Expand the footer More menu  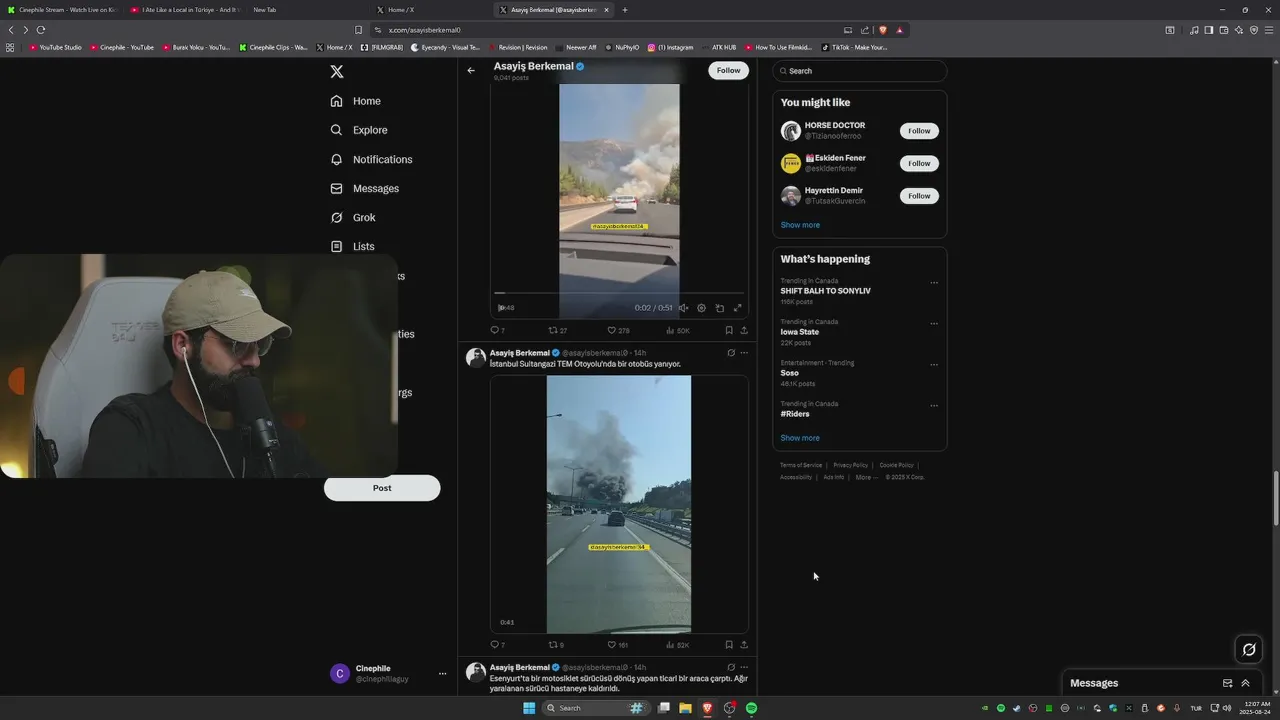pos(866,477)
